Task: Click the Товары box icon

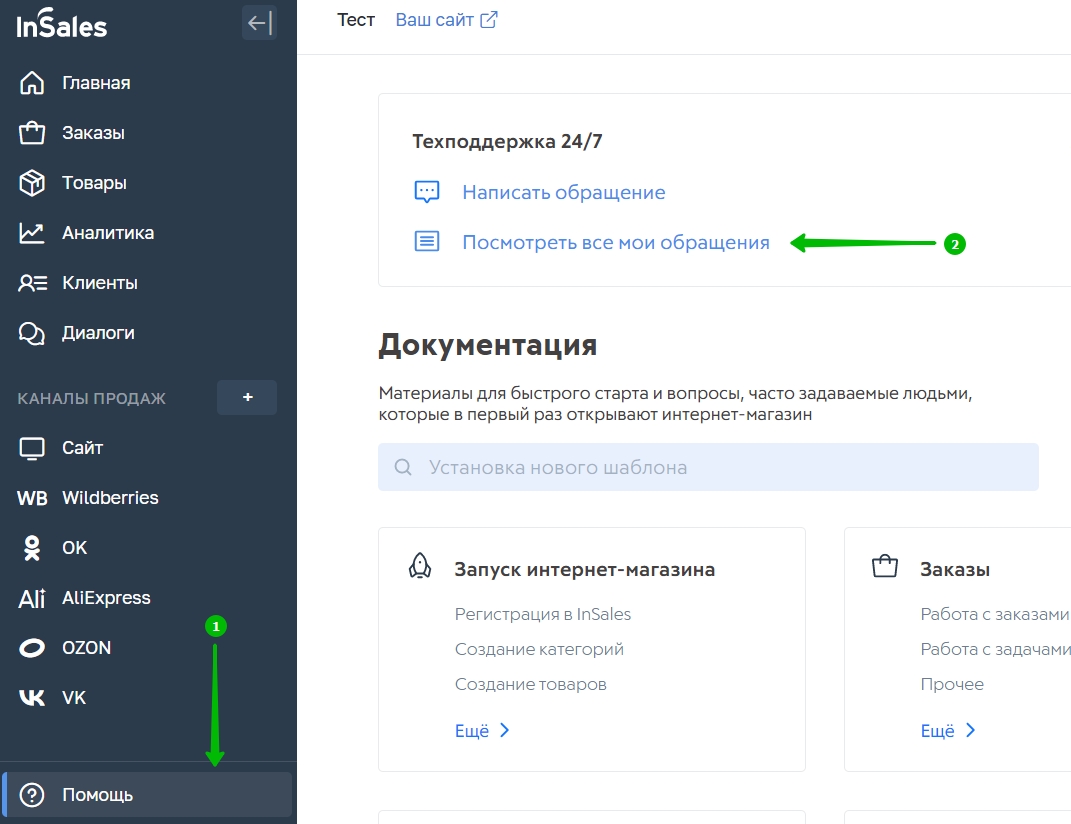Action: coord(31,182)
